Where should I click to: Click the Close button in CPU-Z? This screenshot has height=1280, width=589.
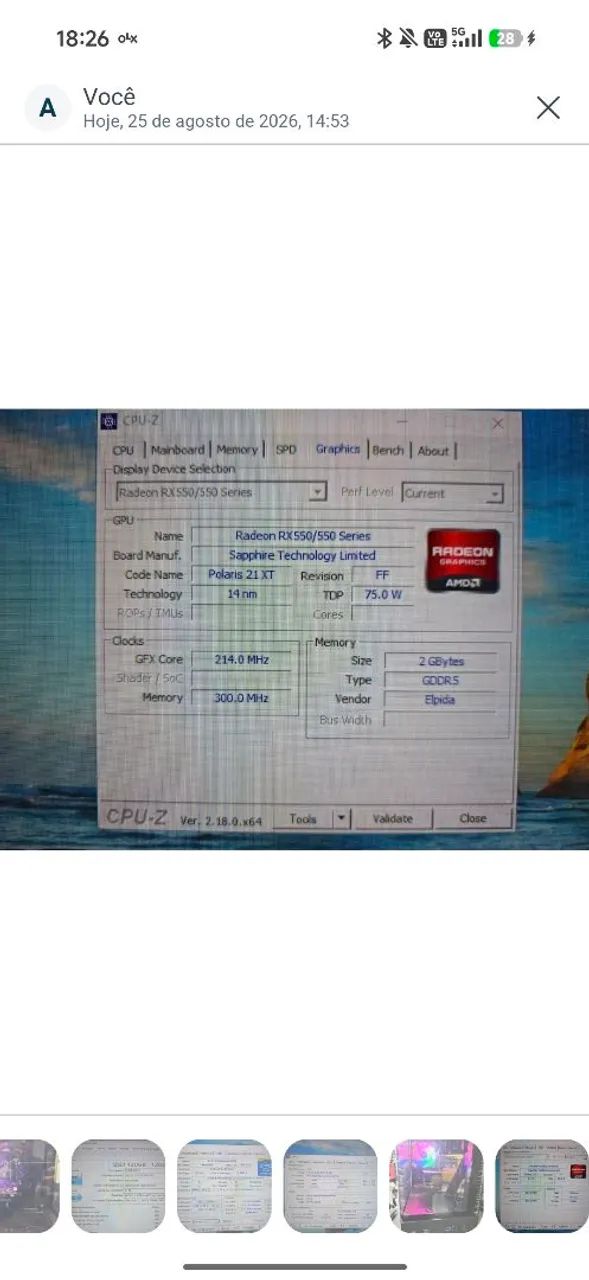(x=473, y=818)
